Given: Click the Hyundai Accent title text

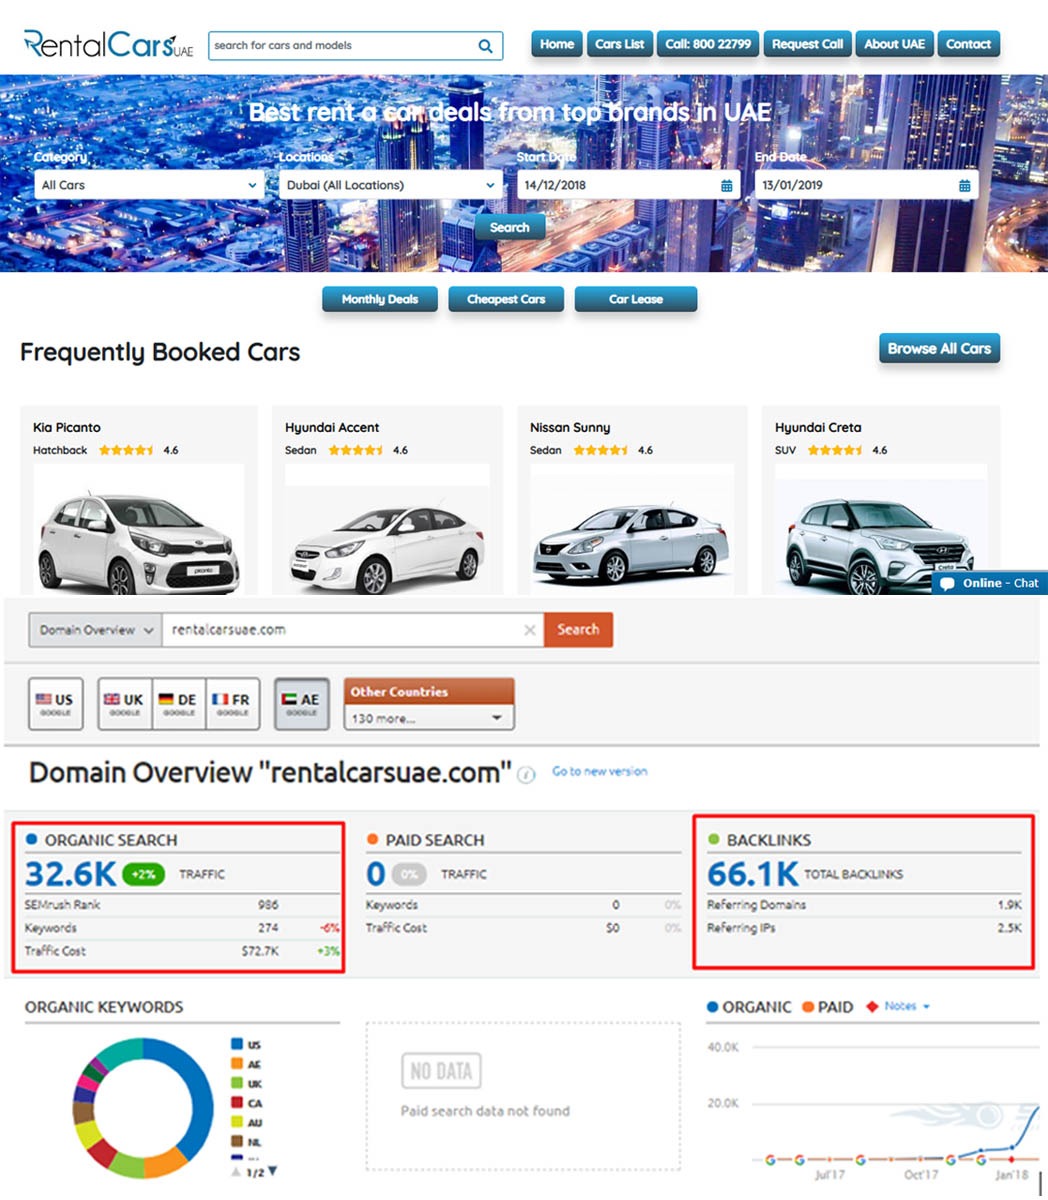Looking at the screenshot, I should click(332, 428).
